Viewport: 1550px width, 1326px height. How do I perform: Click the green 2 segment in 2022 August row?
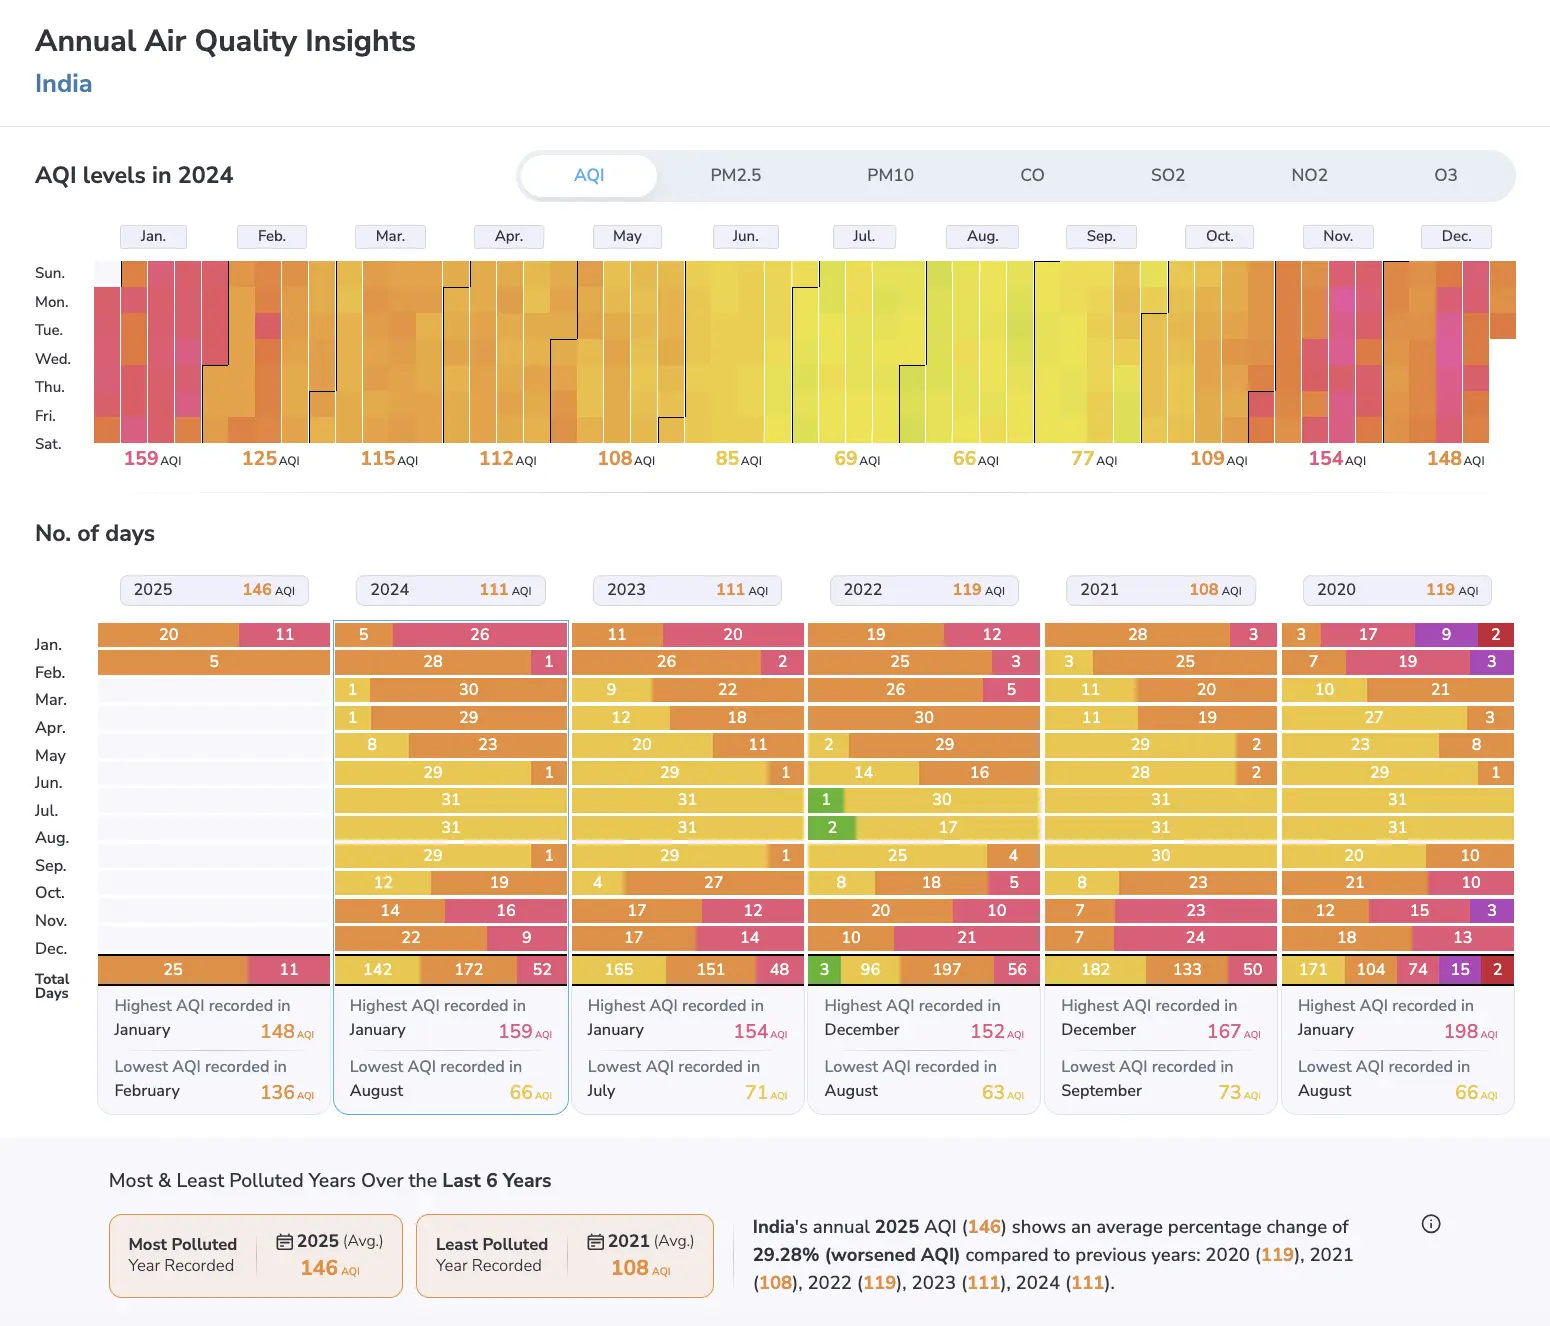(x=832, y=827)
